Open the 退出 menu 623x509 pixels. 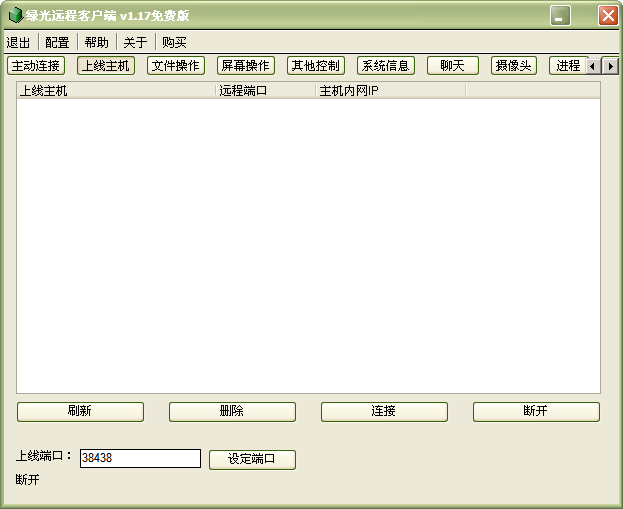(x=18, y=42)
